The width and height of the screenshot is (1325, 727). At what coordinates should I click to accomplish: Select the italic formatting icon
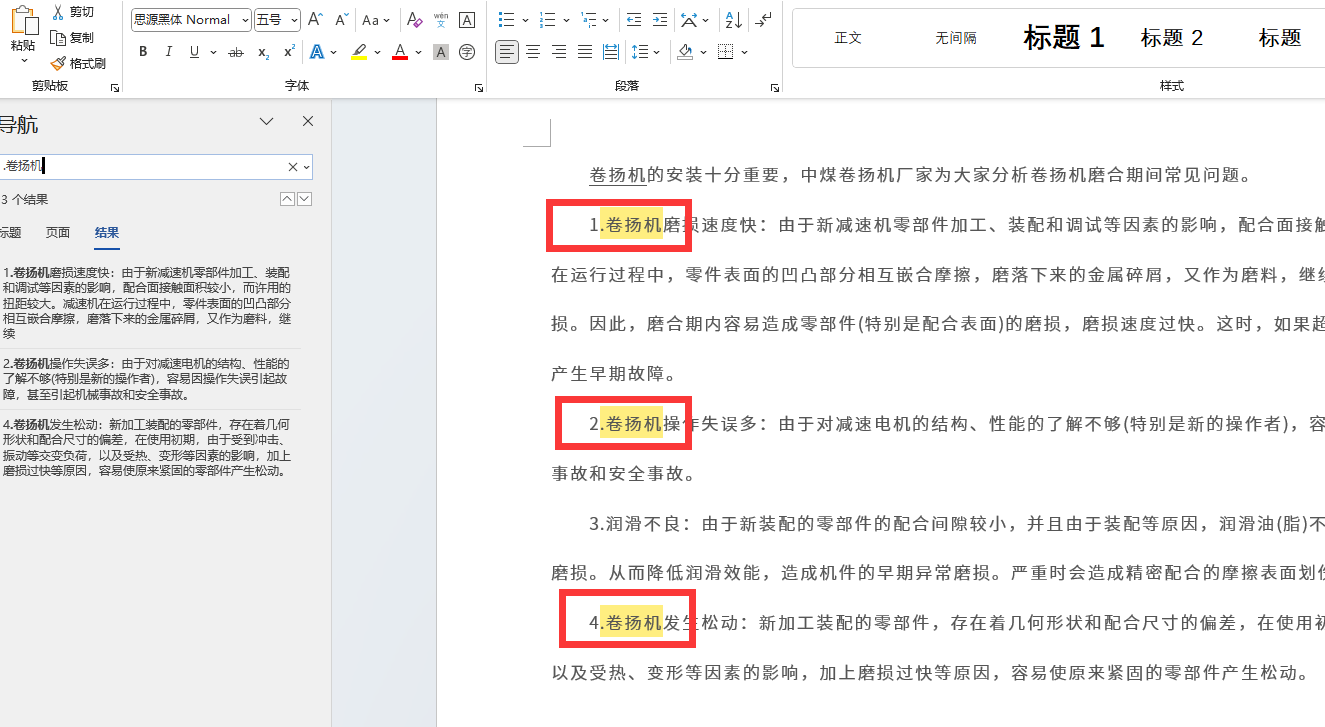pyautogui.click(x=167, y=51)
